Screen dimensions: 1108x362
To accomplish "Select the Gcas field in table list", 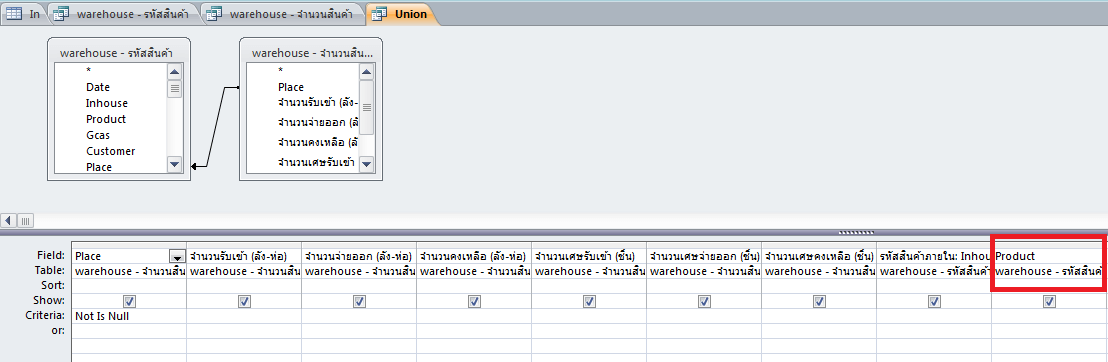I will pyautogui.click(x=98, y=135).
